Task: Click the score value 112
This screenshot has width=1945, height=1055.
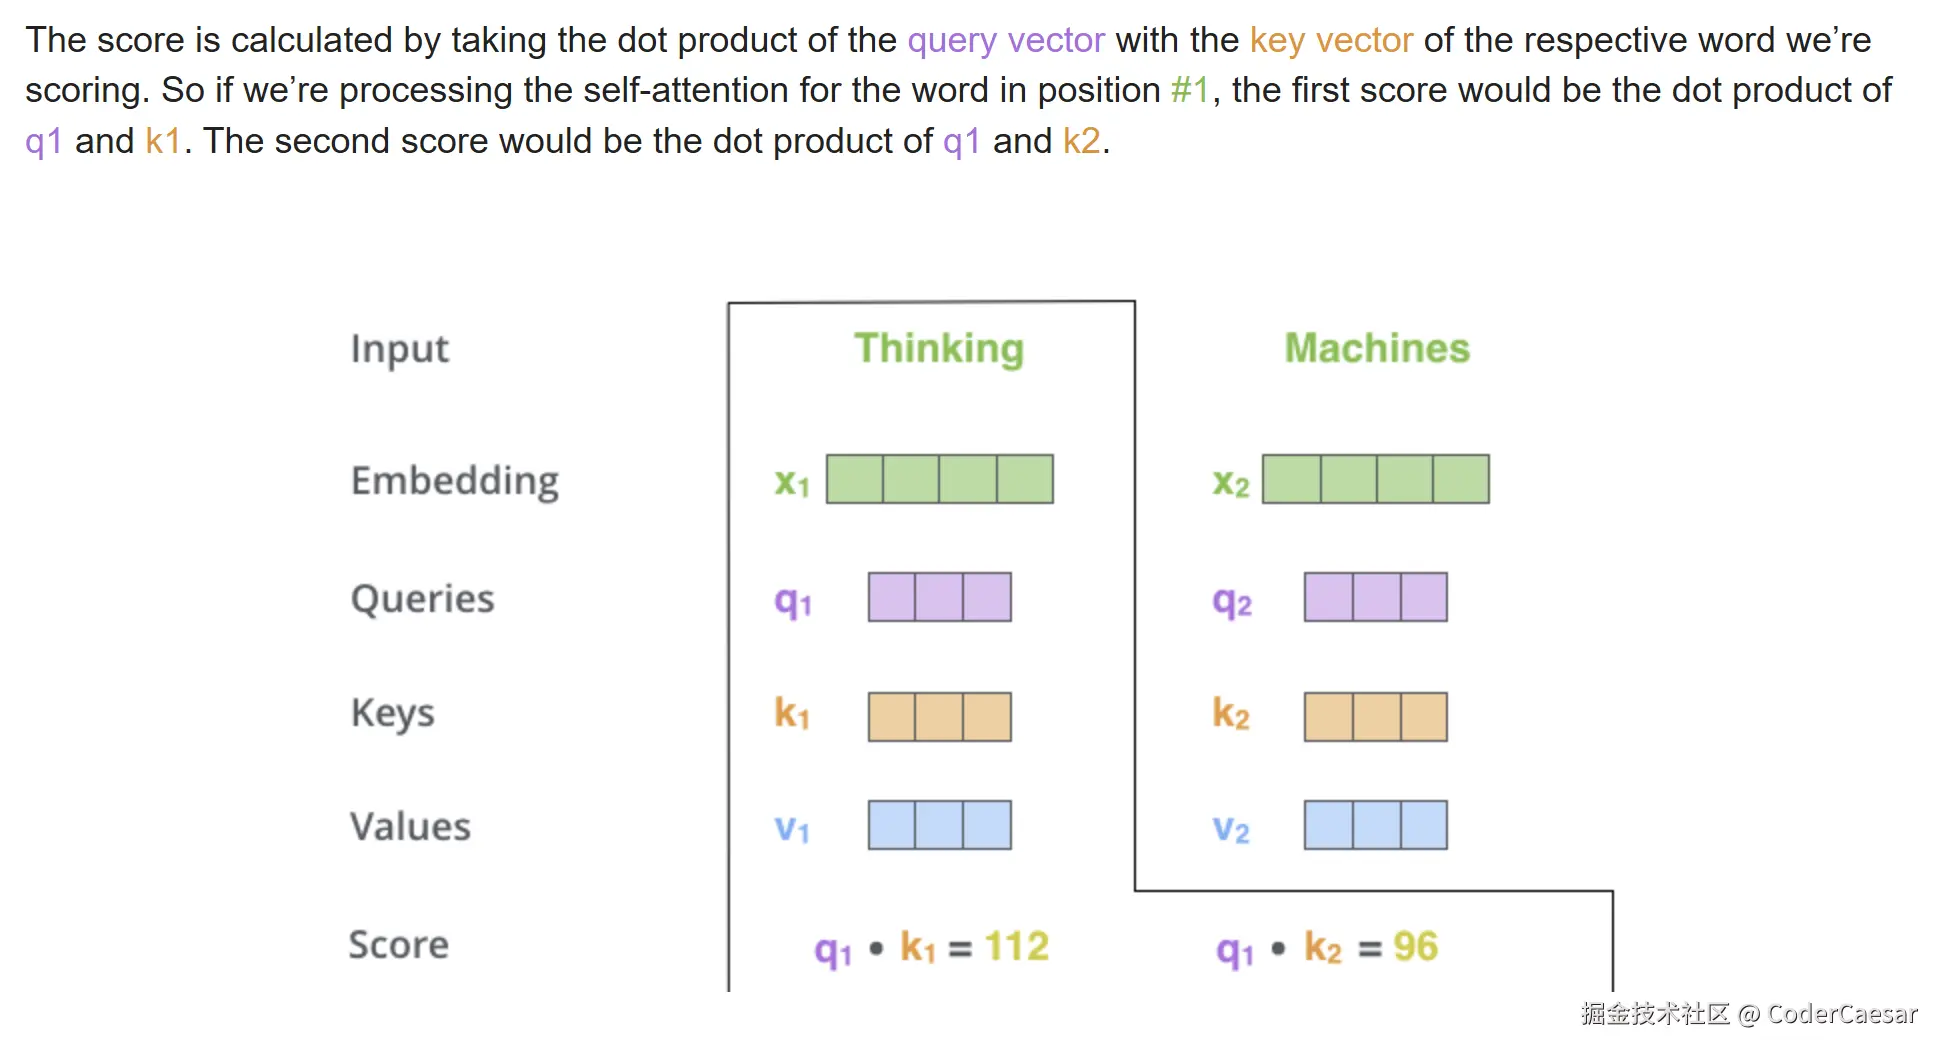Action: coord(1016,946)
